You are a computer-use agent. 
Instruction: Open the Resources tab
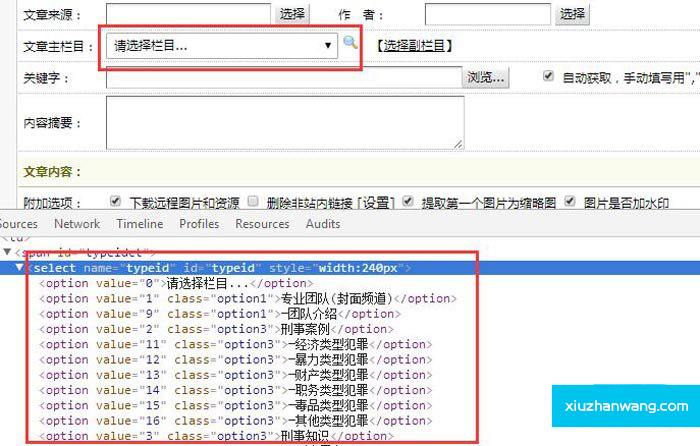(x=262, y=224)
